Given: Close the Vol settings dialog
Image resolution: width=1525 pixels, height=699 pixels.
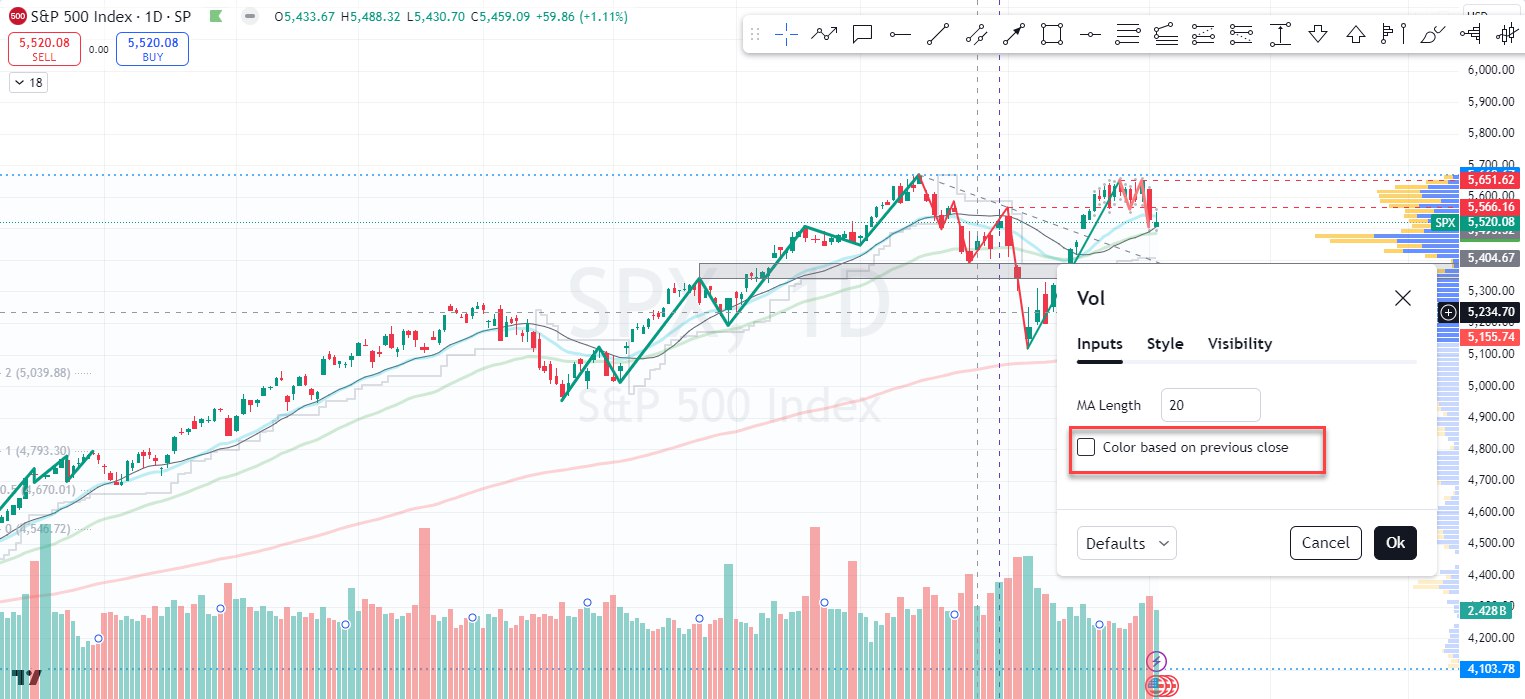Looking at the screenshot, I should pos(1402,298).
